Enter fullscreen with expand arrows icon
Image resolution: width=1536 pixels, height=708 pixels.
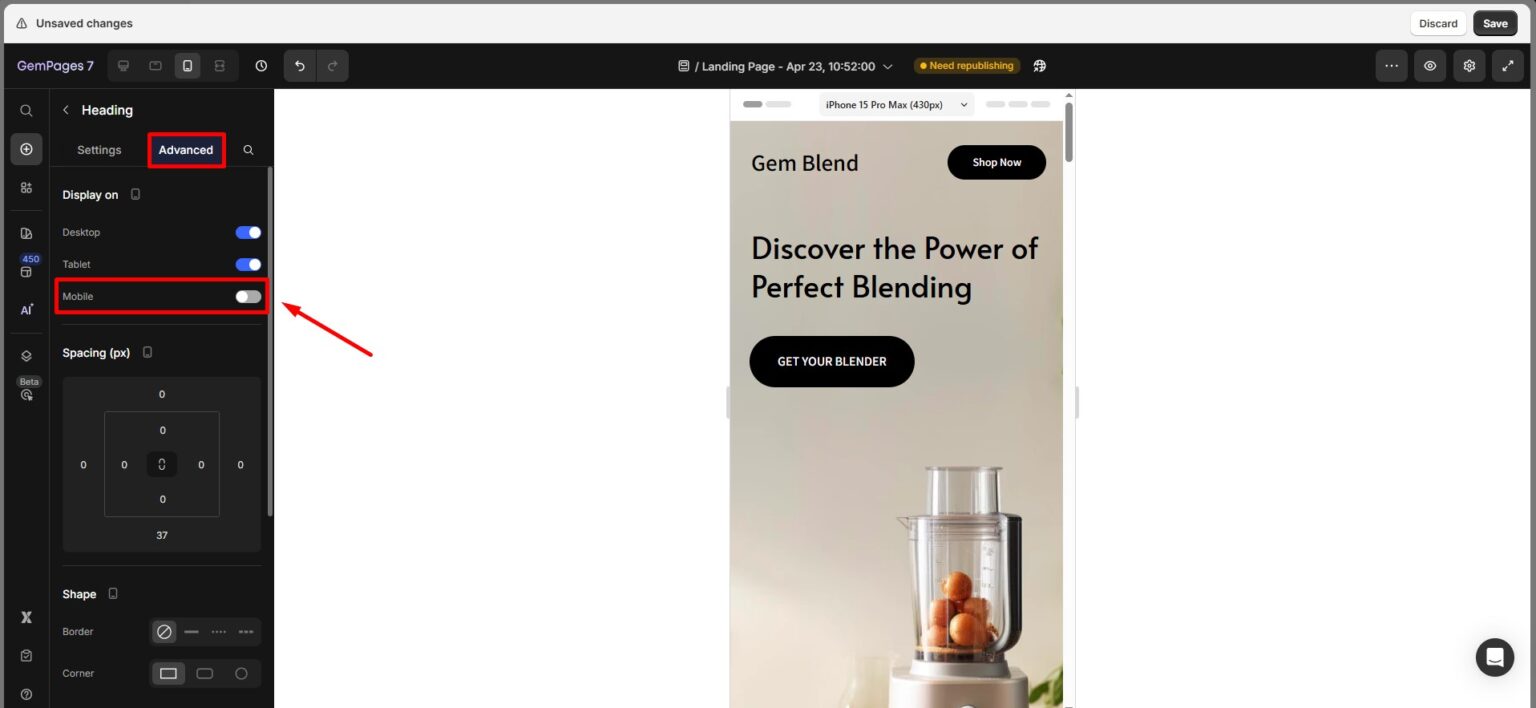pos(1508,66)
